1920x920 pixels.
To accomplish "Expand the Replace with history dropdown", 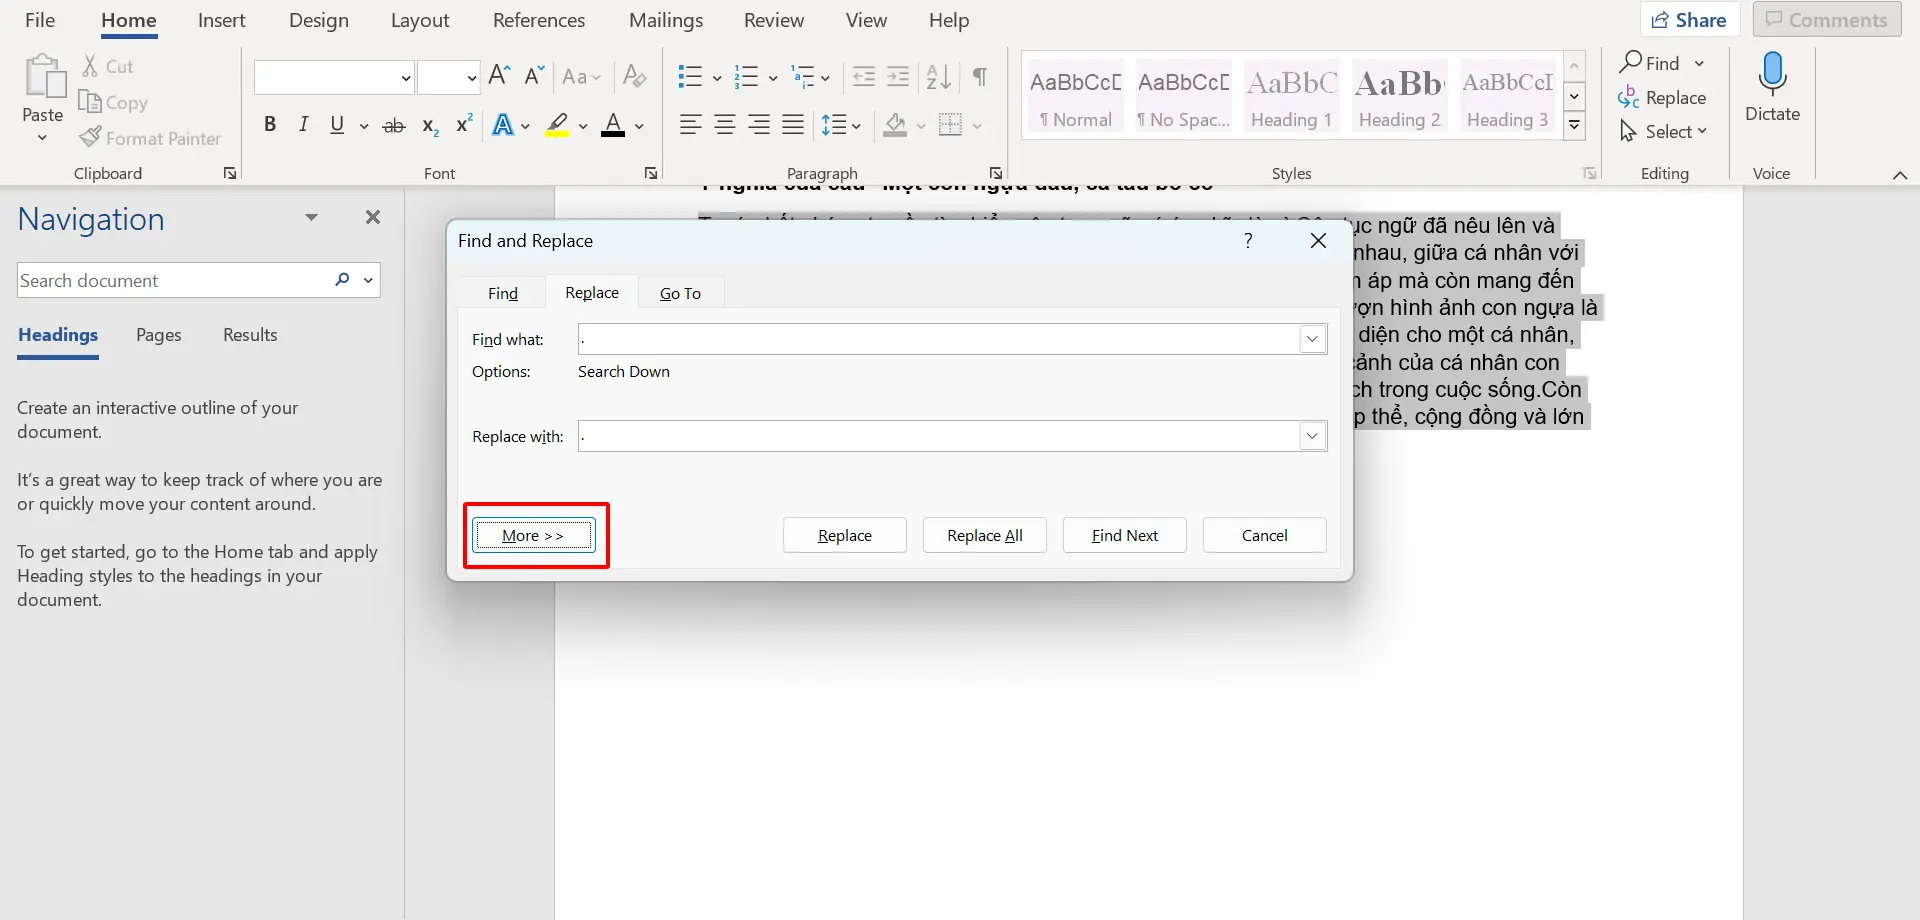I will (x=1313, y=436).
